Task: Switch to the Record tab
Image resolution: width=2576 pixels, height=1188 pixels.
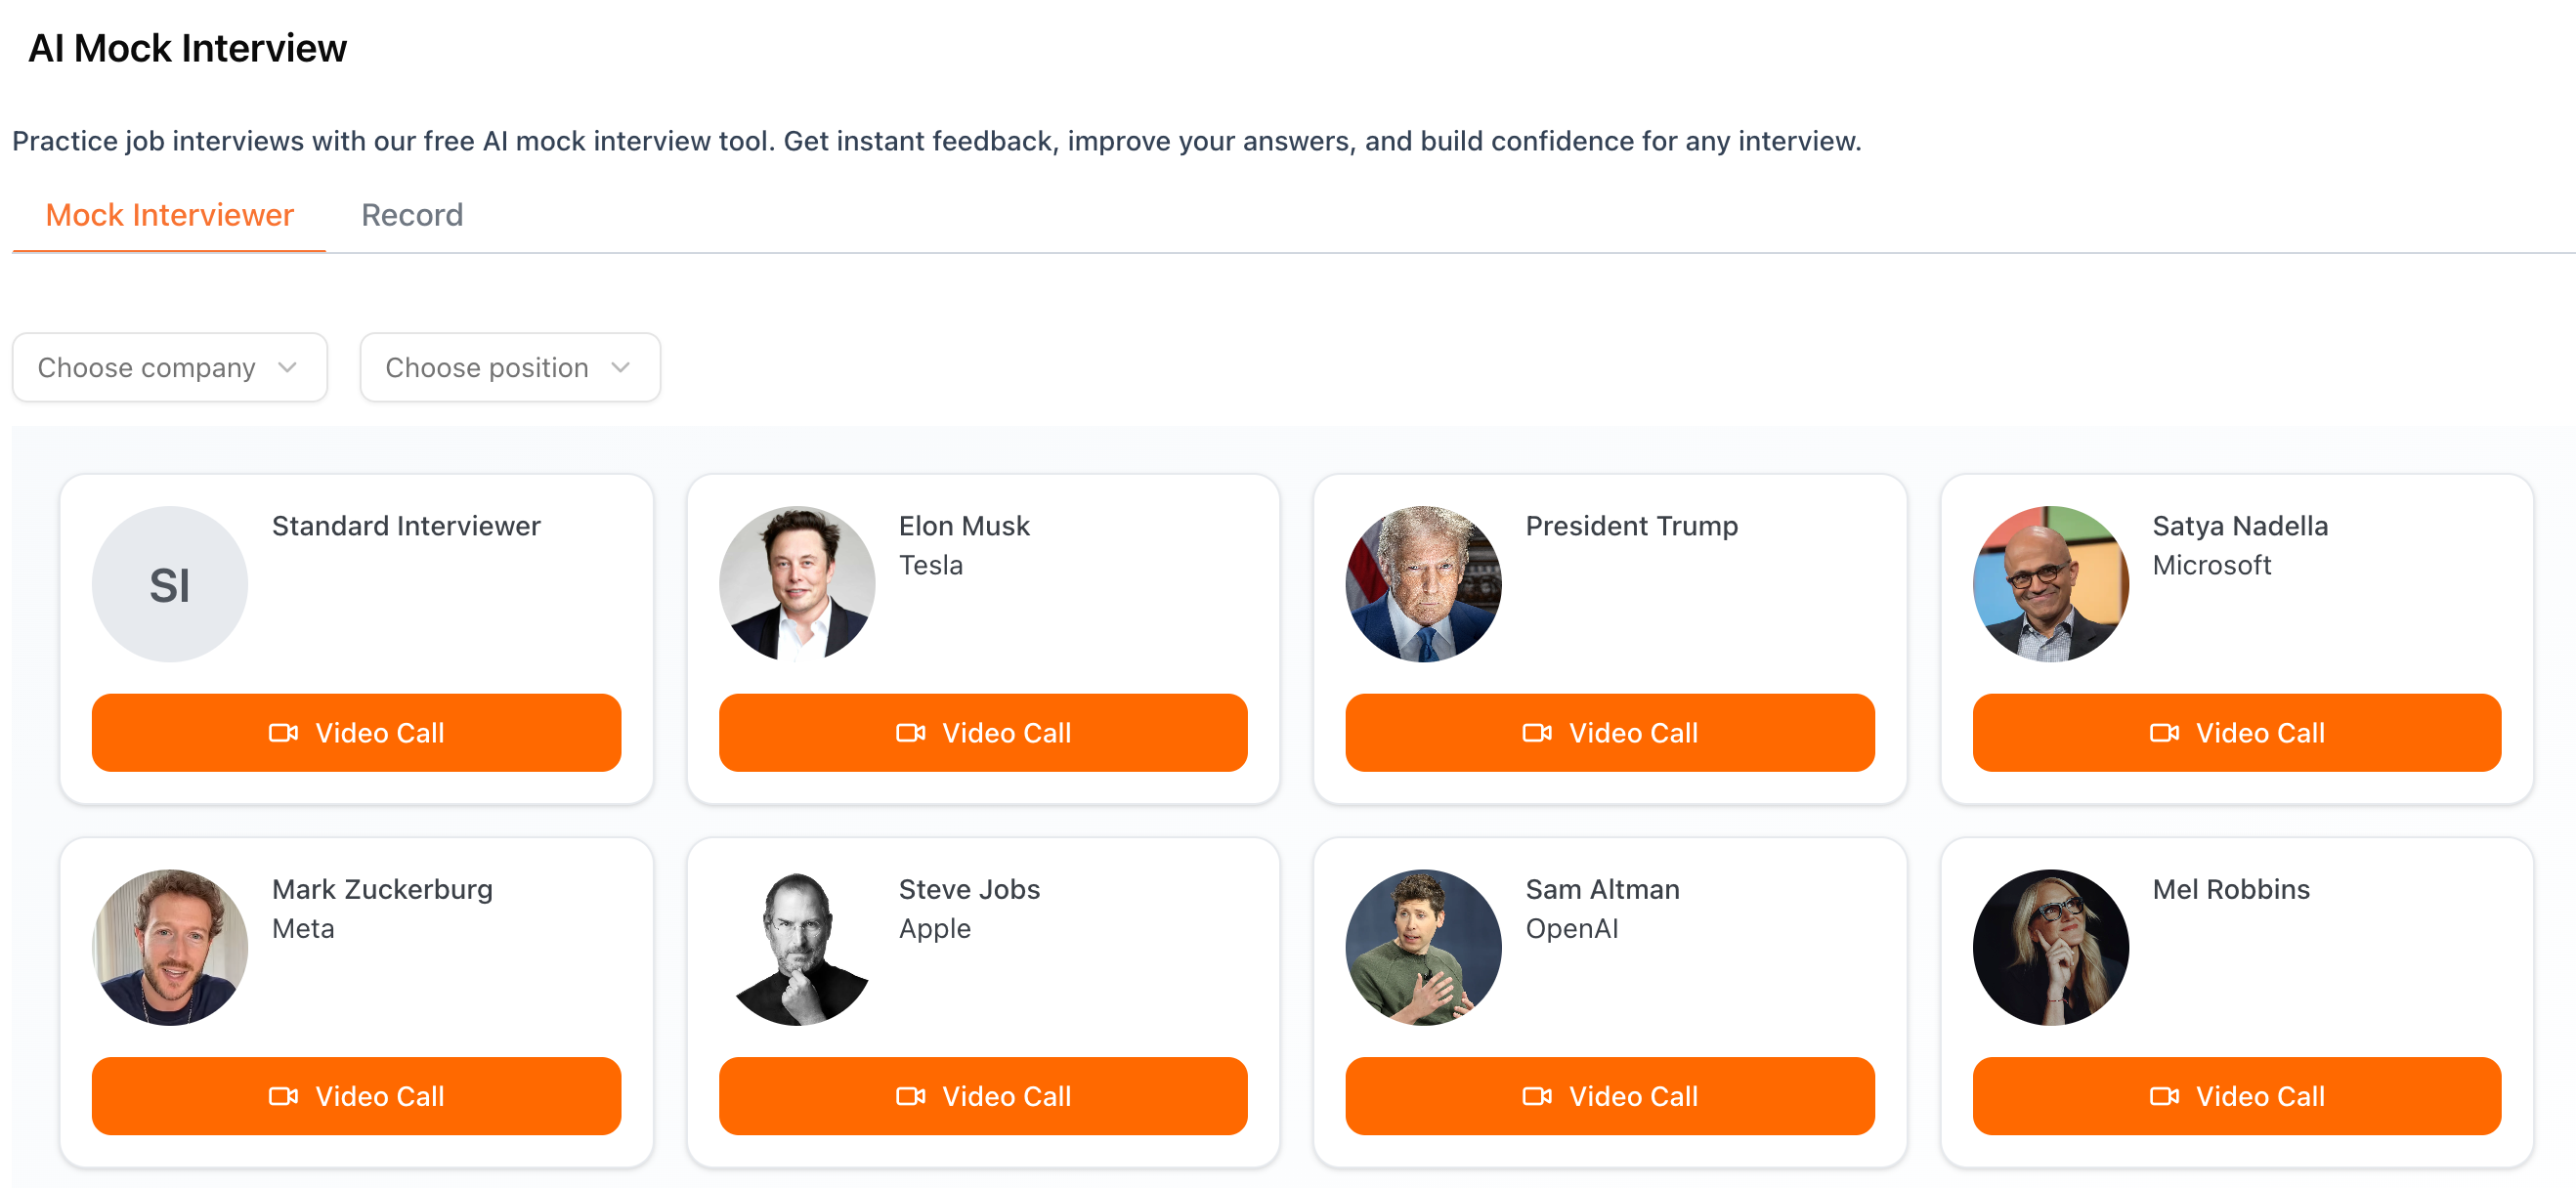Action: click(412, 215)
